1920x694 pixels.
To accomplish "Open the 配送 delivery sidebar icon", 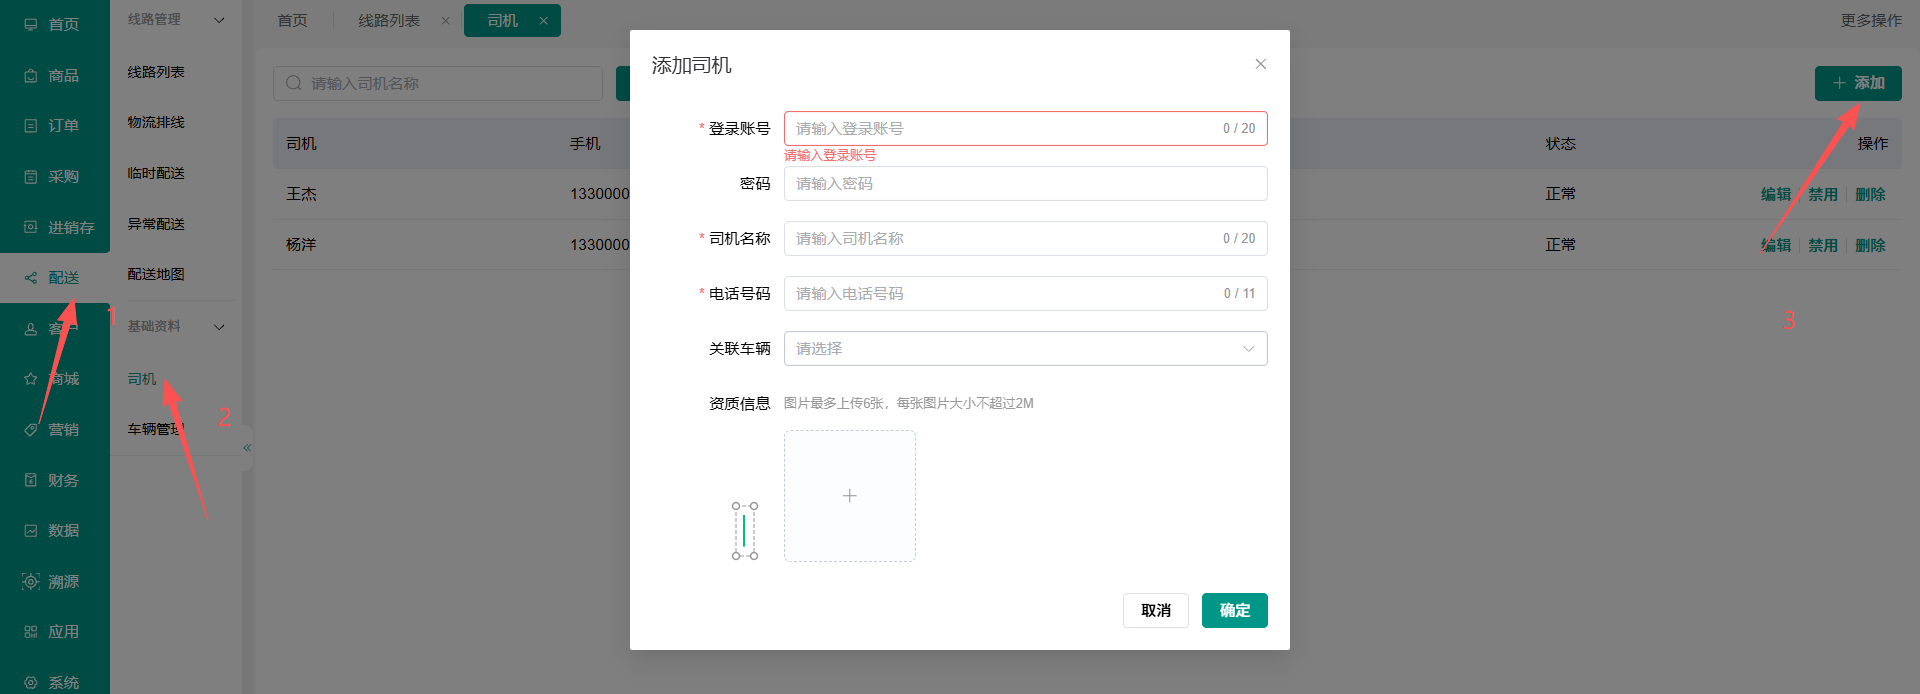I will pyautogui.click(x=31, y=278).
